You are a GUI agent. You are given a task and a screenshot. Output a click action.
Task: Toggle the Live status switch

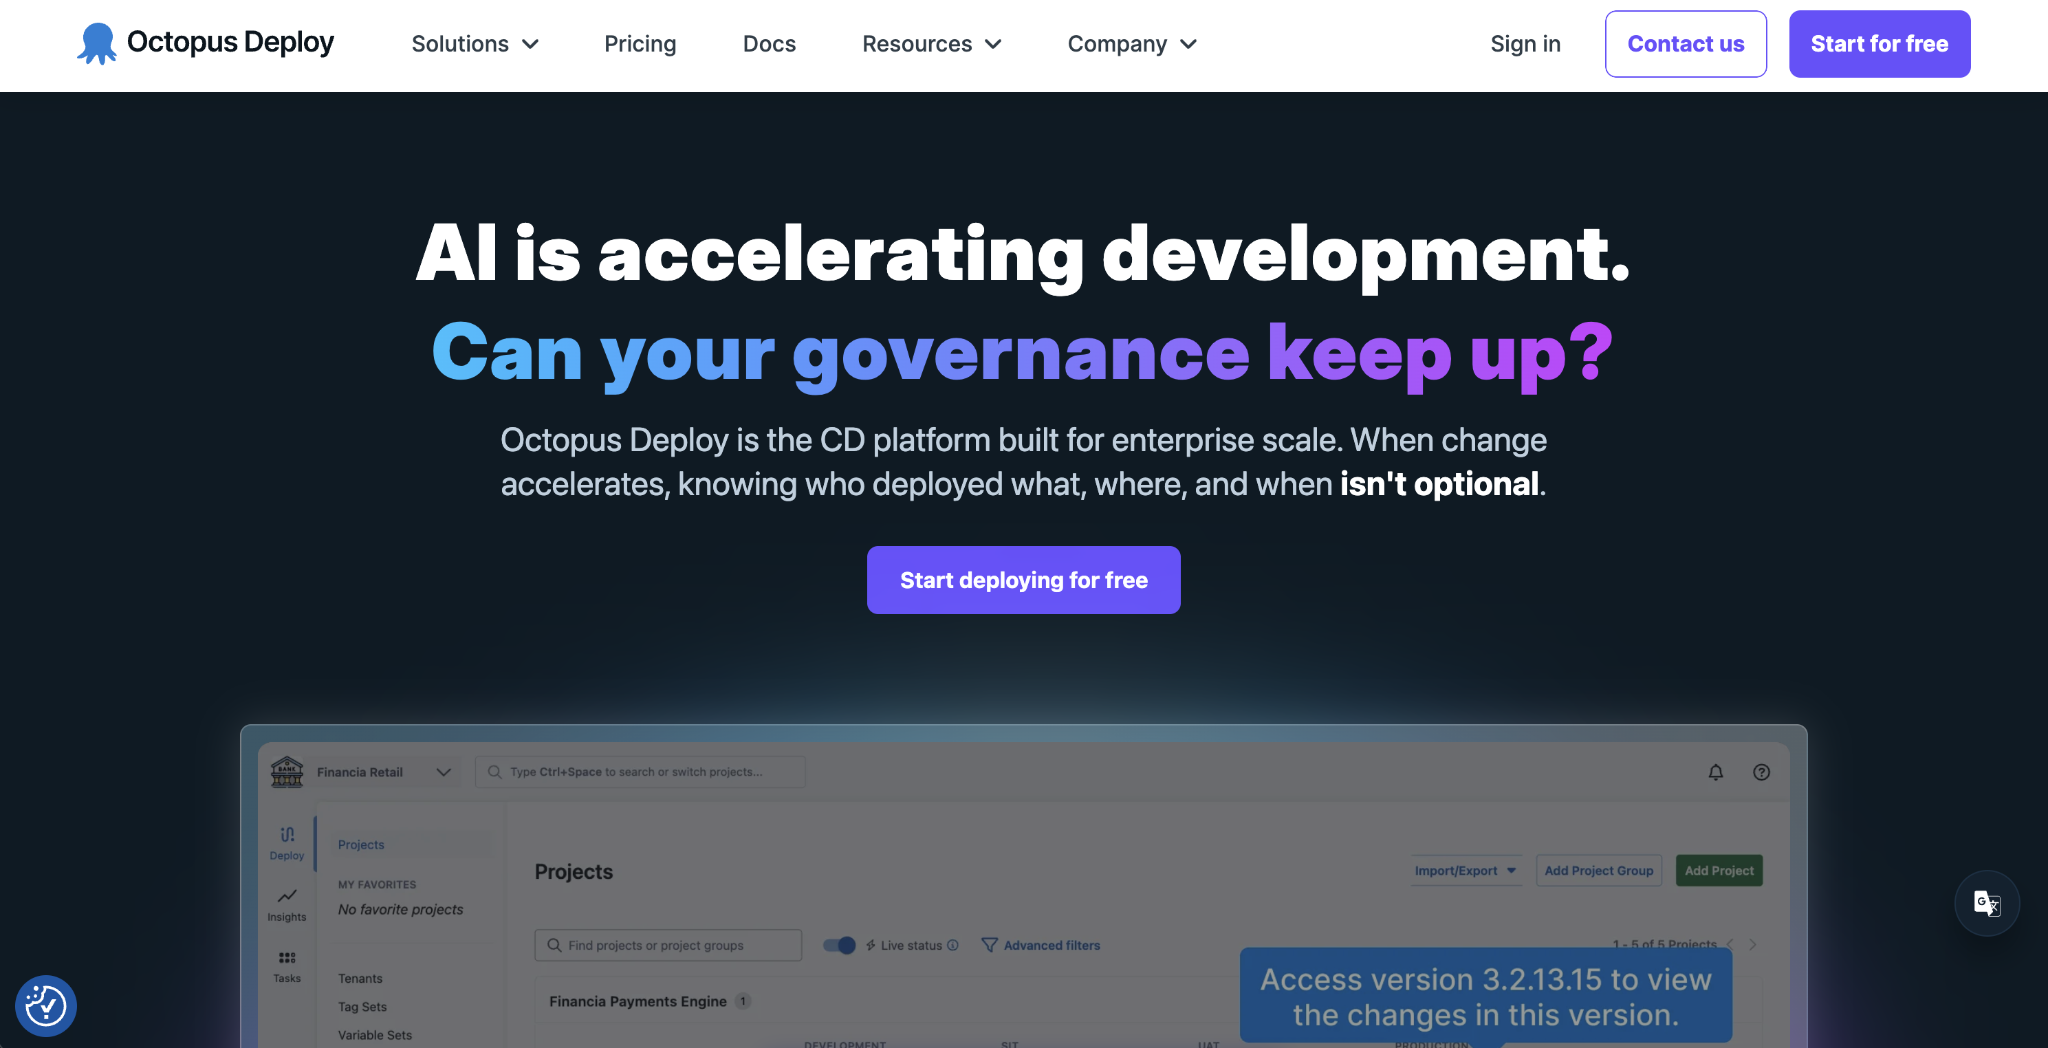(839, 945)
